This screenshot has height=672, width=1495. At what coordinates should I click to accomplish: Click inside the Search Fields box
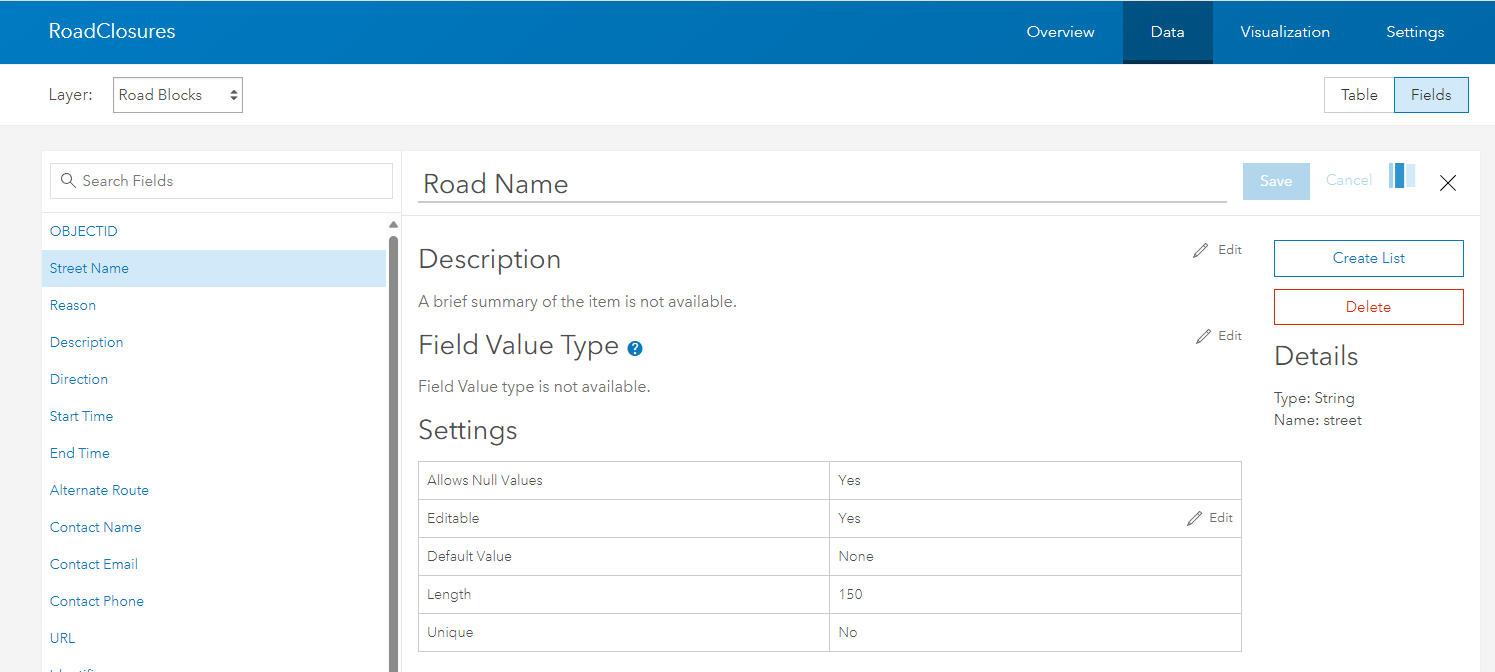220,180
